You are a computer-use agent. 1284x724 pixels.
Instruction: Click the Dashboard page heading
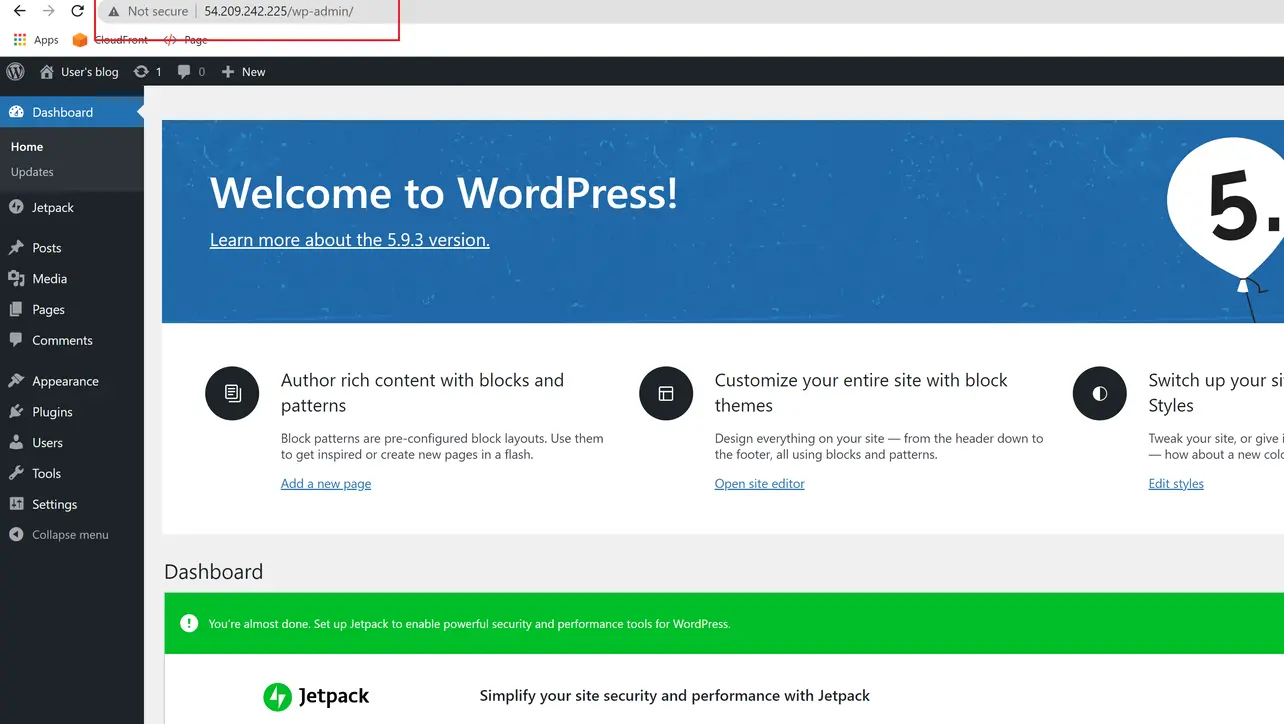tap(213, 572)
